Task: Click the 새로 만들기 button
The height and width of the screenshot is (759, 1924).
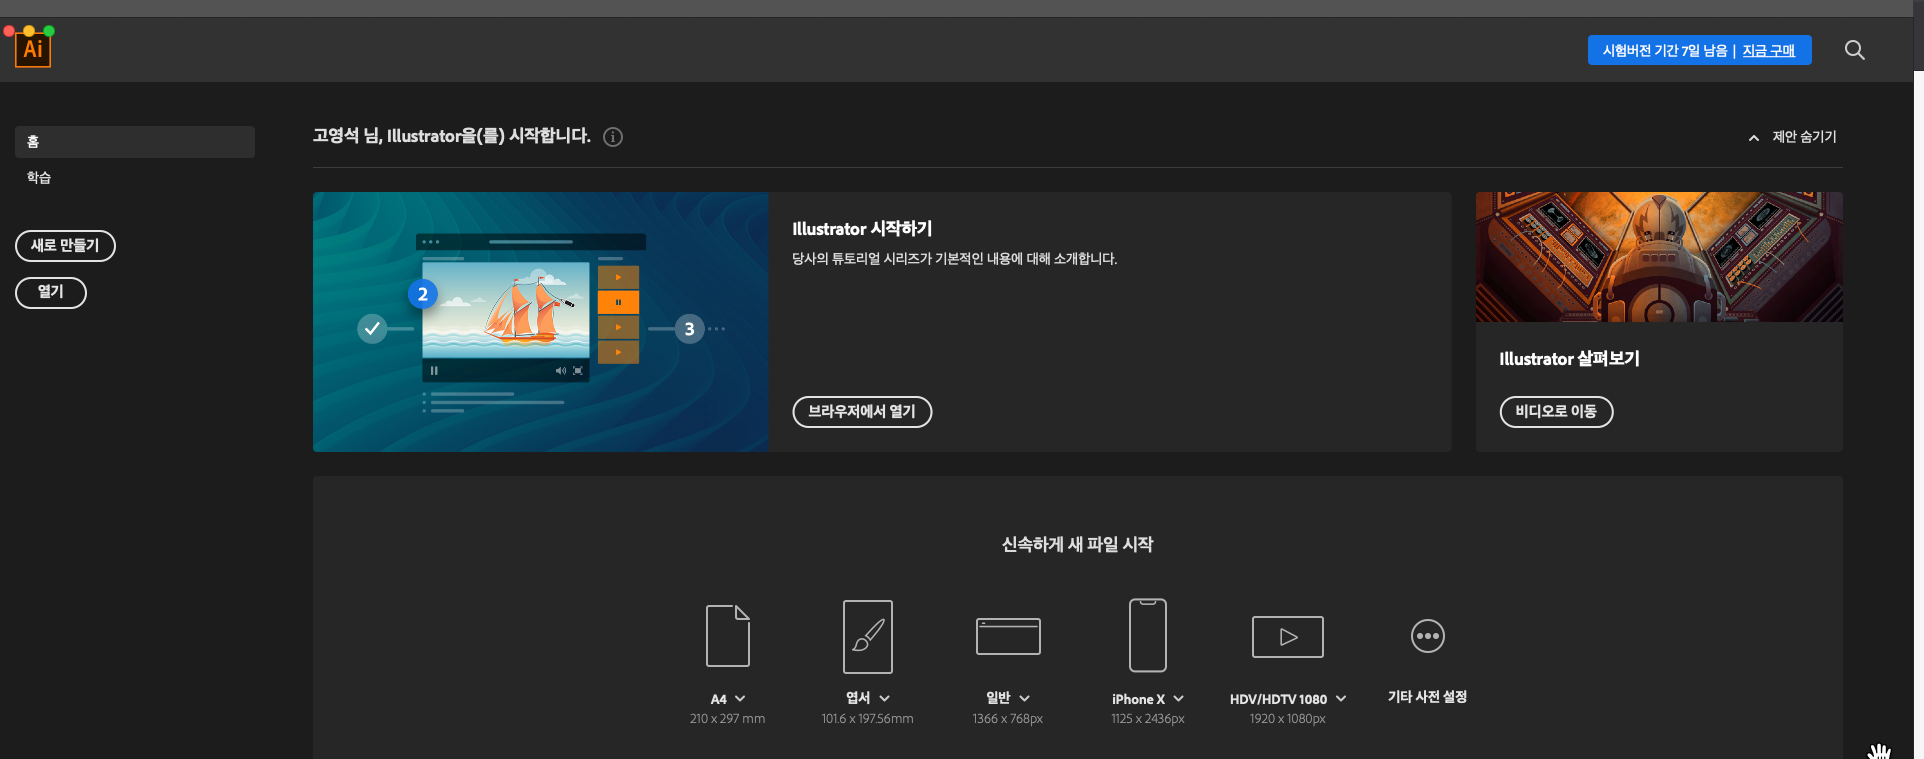Action: [65, 246]
